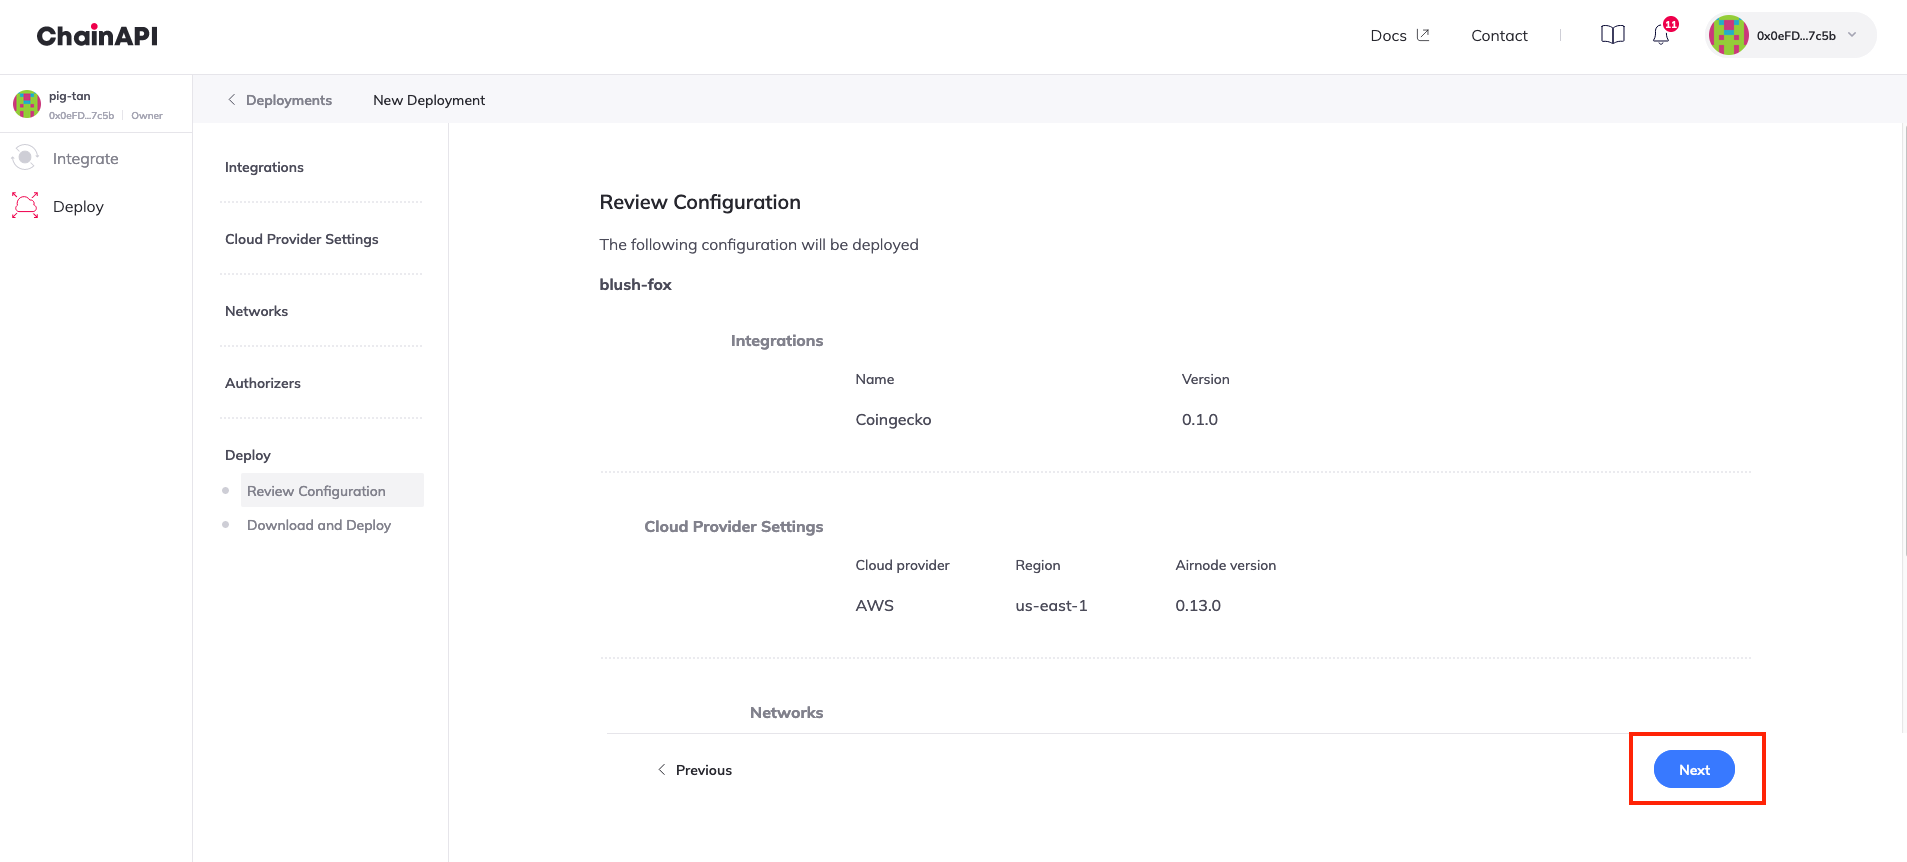Image resolution: width=1907 pixels, height=862 pixels.
Task: Select the Networks wizard step
Action: 256,311
